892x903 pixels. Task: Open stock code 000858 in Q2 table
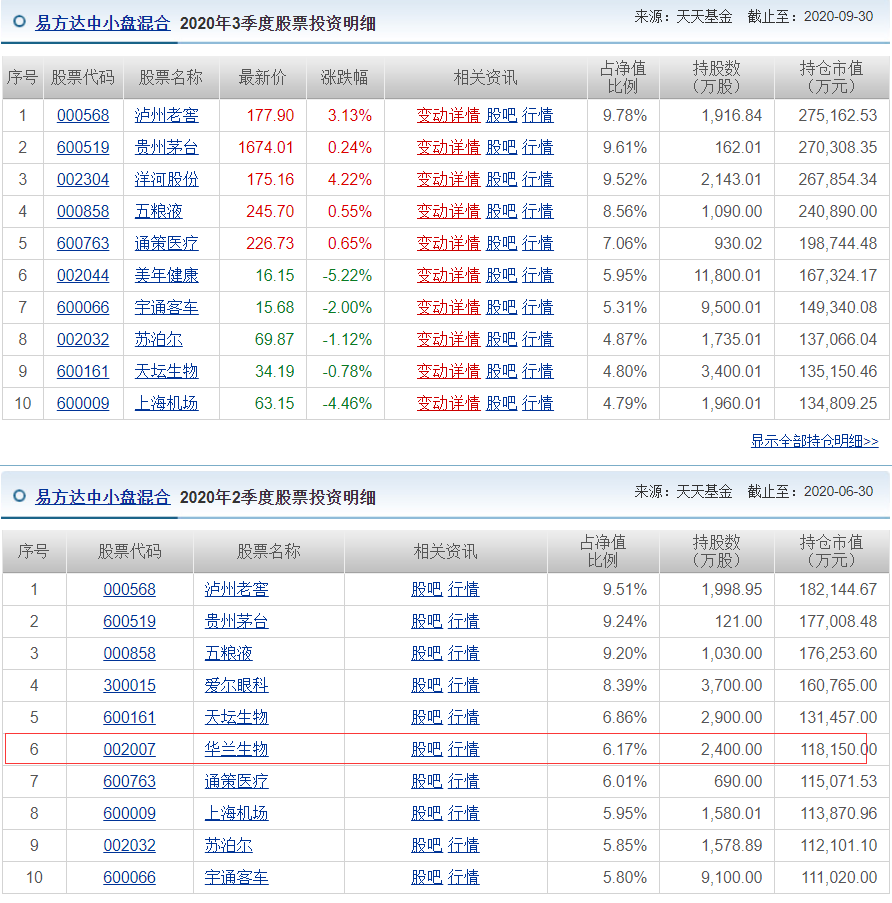[x=130, y=653]
